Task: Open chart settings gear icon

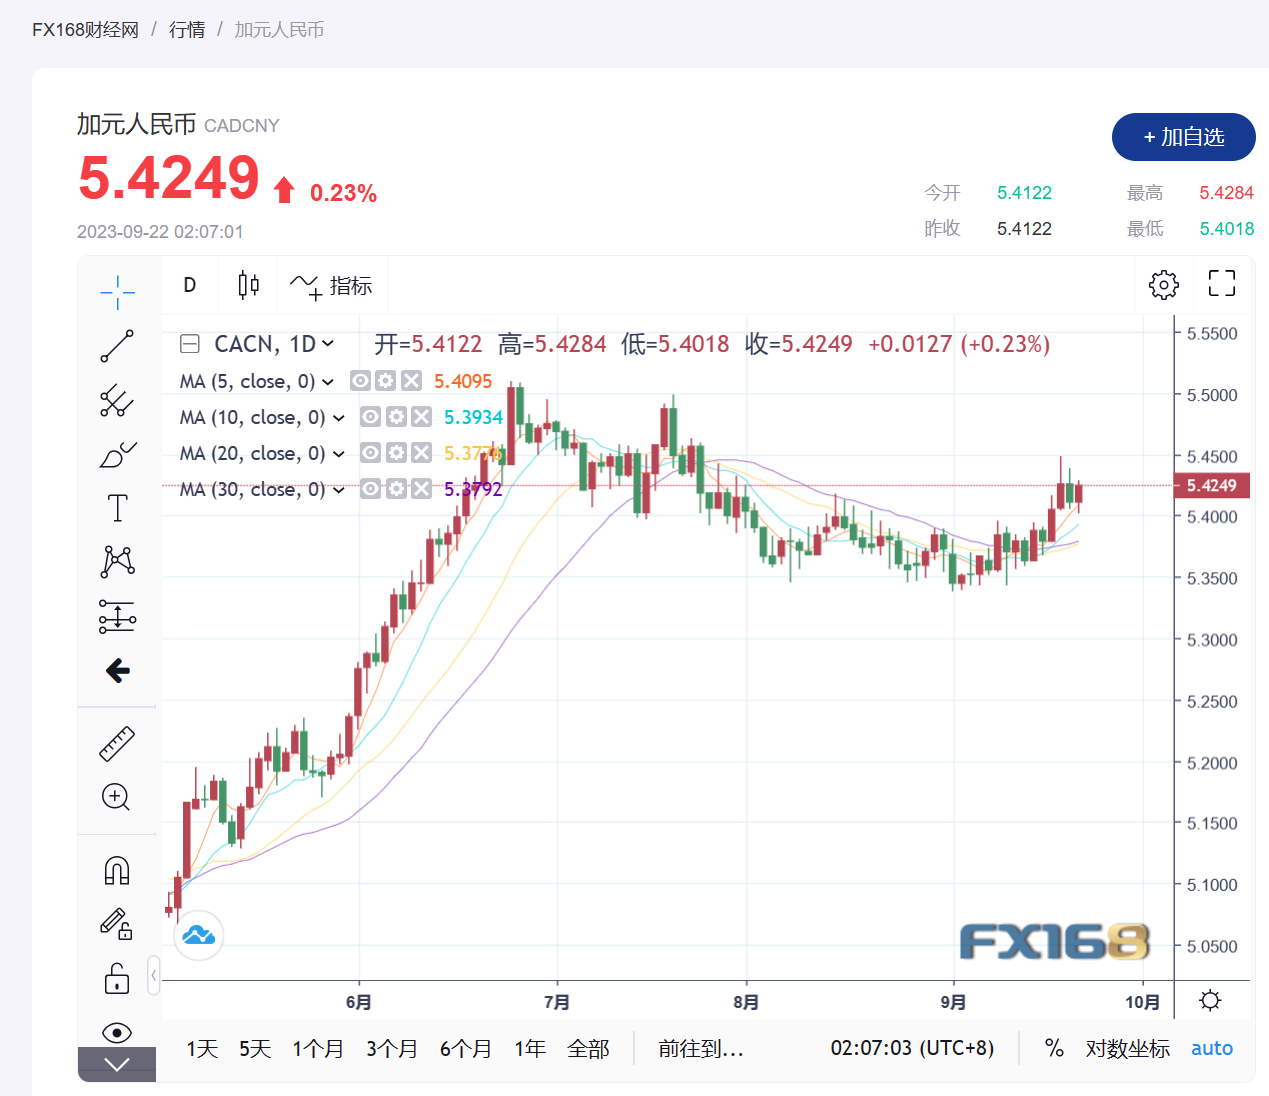Action: tap(1163, 285)
